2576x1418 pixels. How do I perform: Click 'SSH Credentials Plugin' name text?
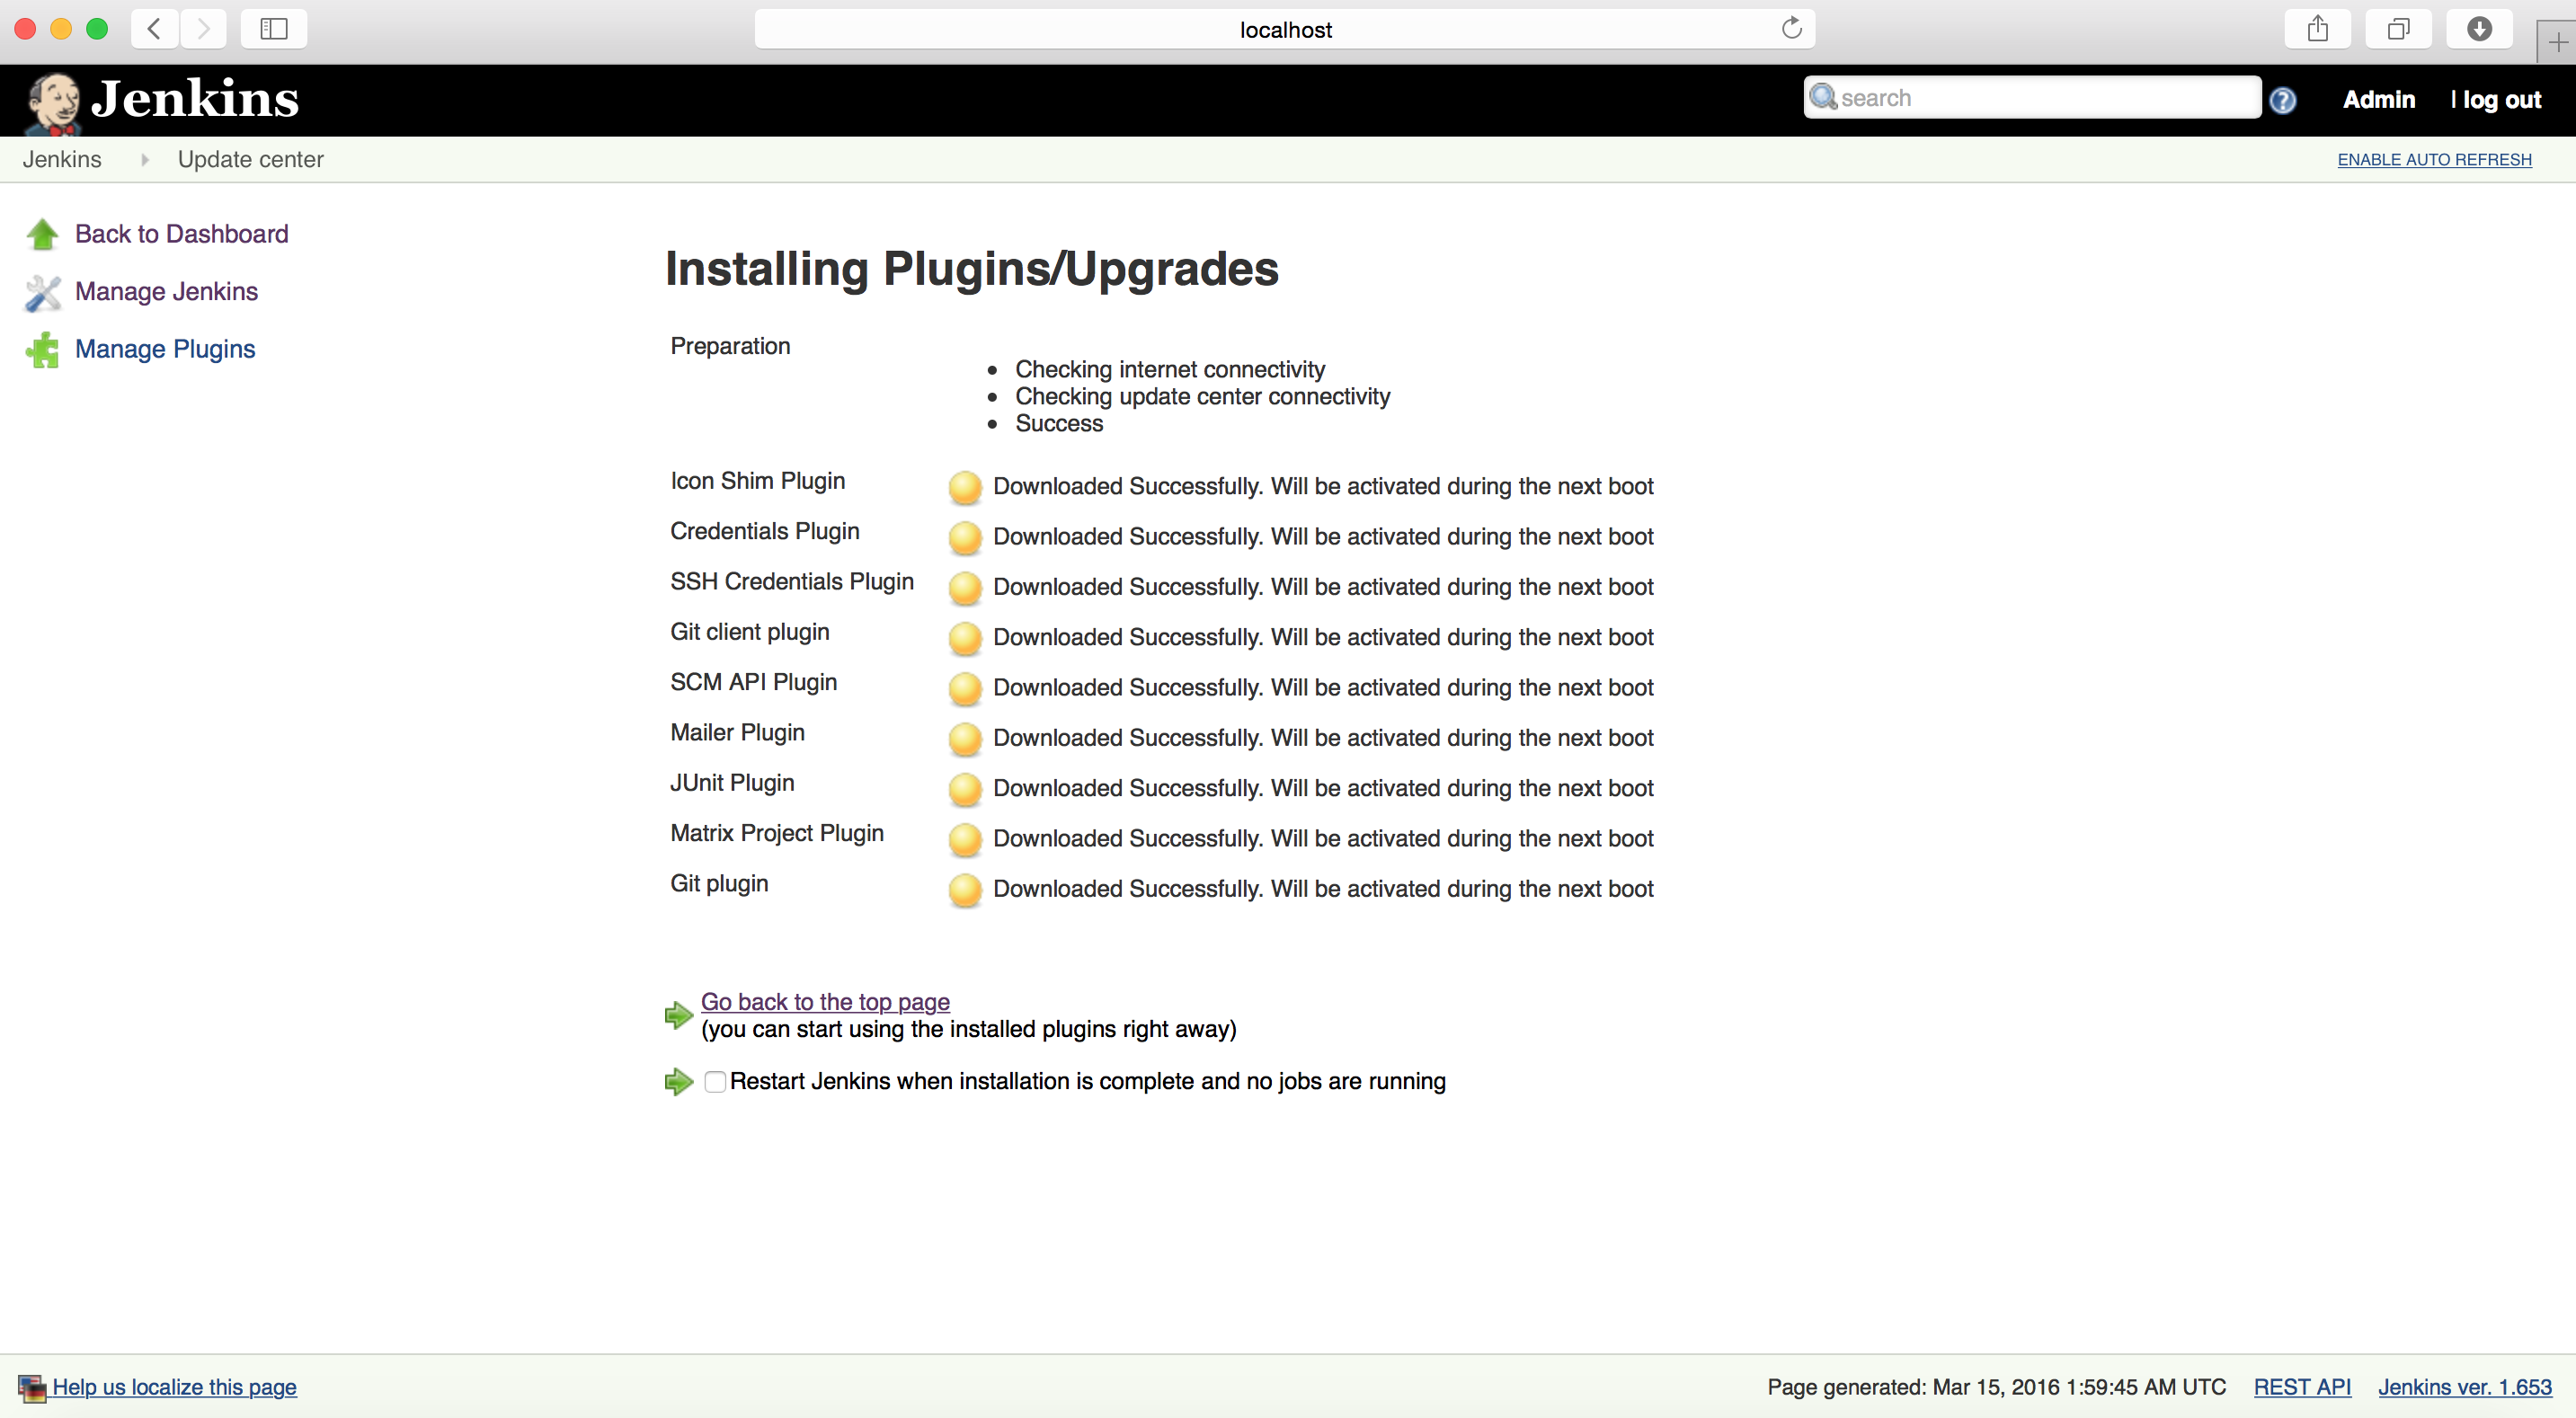[x=792, y=582]
